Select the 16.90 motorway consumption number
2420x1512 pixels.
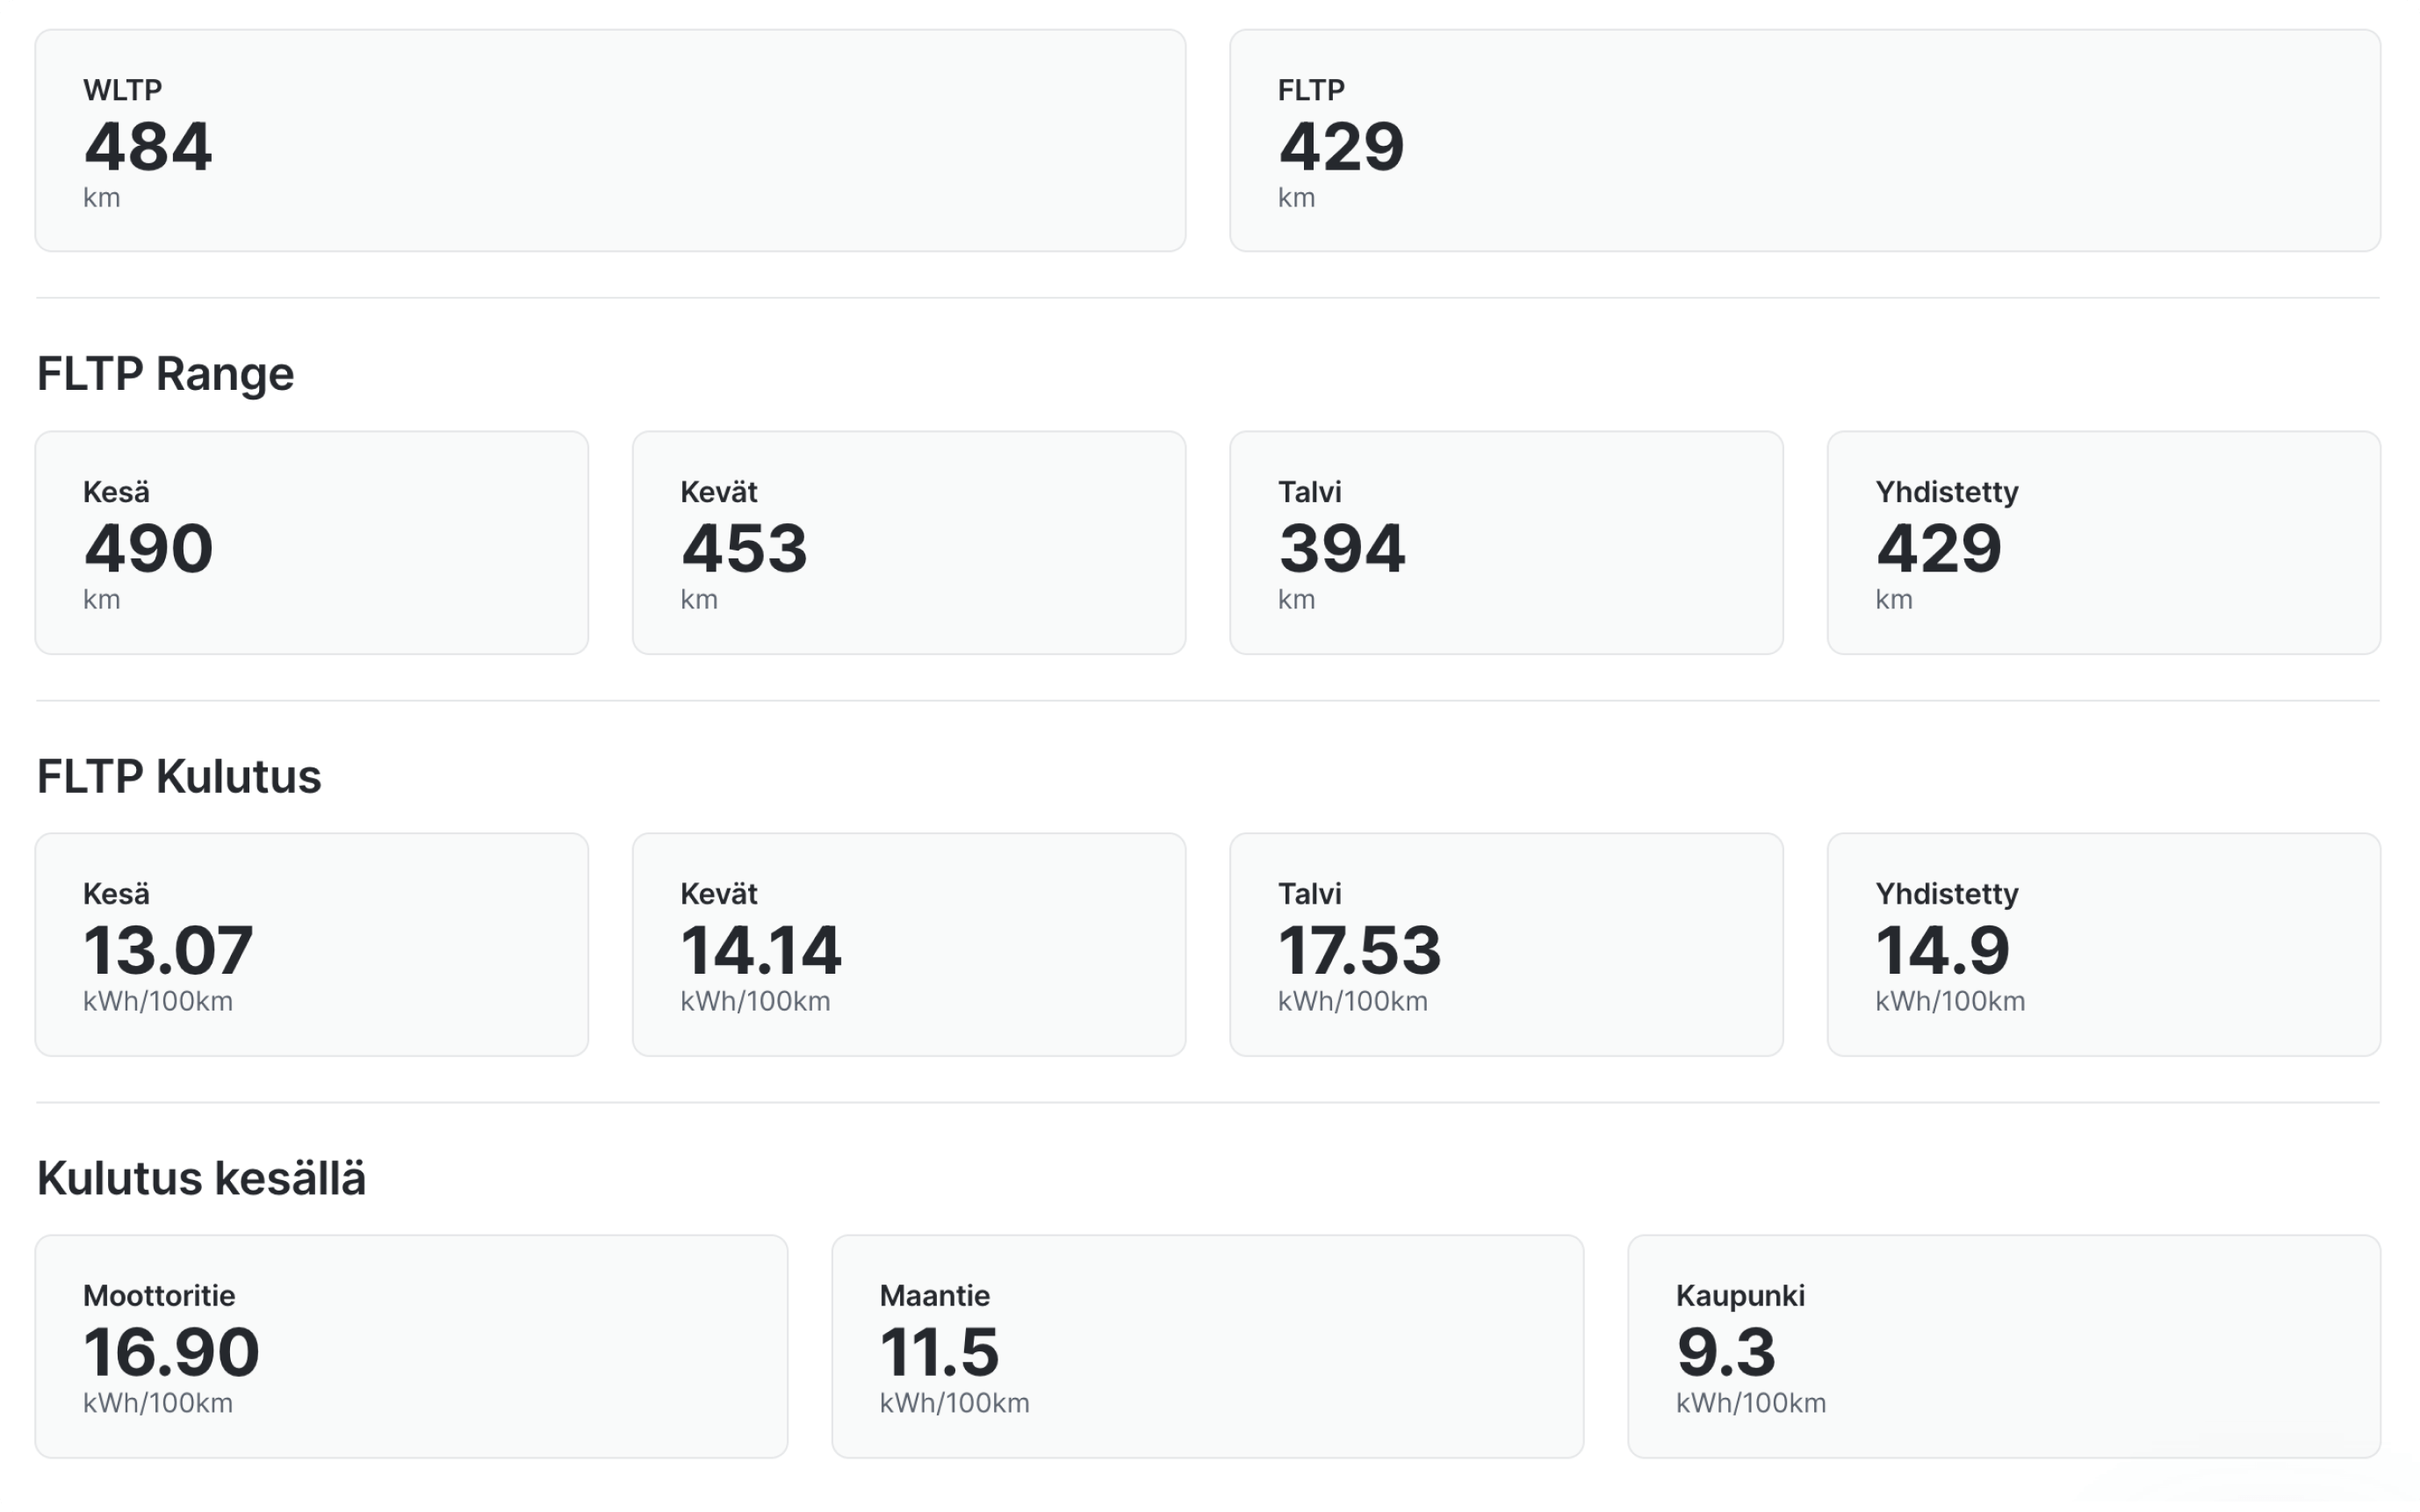click(x=171, y=1352)
